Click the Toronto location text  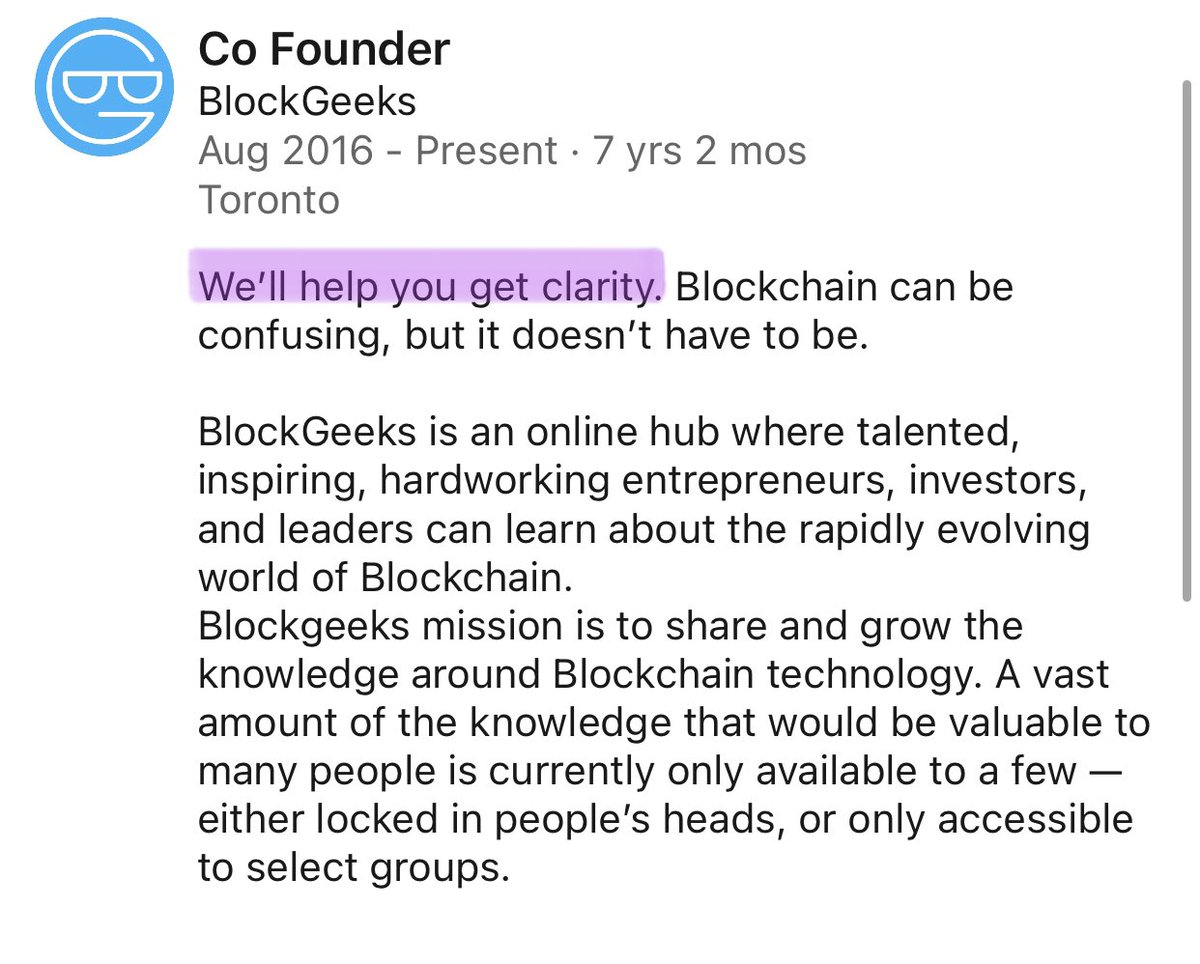click(x=269, y=200)
